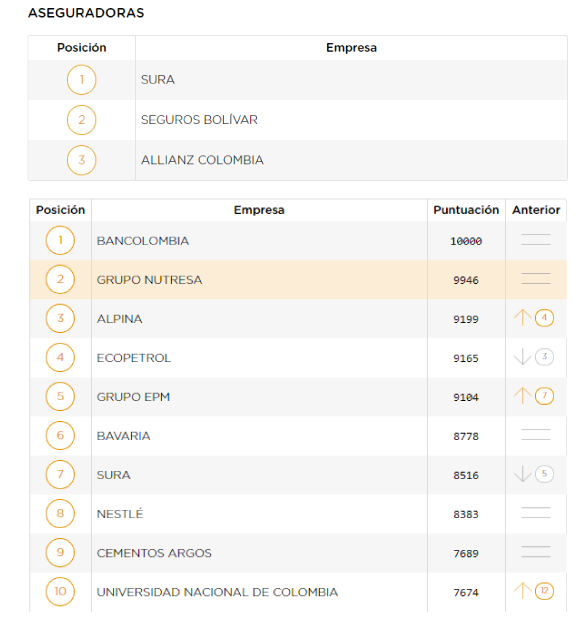Click the unchanged dash icon in BAVARIA row
Image resolution: width=585 pixels, height=625 pixels.
(536, 434)
